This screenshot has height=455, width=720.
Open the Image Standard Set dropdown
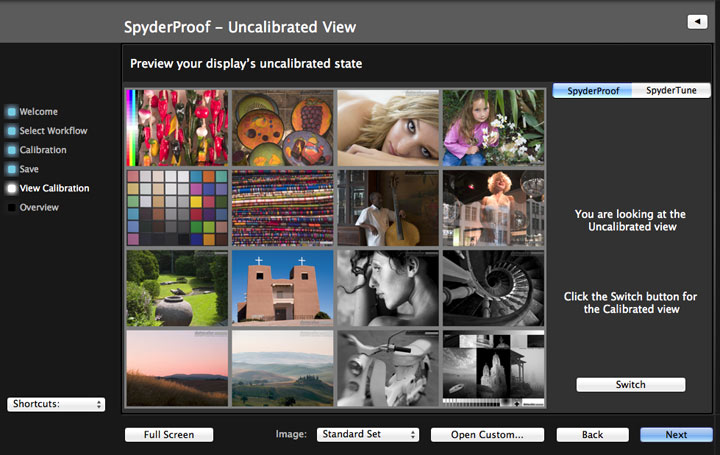coord(368,434)
